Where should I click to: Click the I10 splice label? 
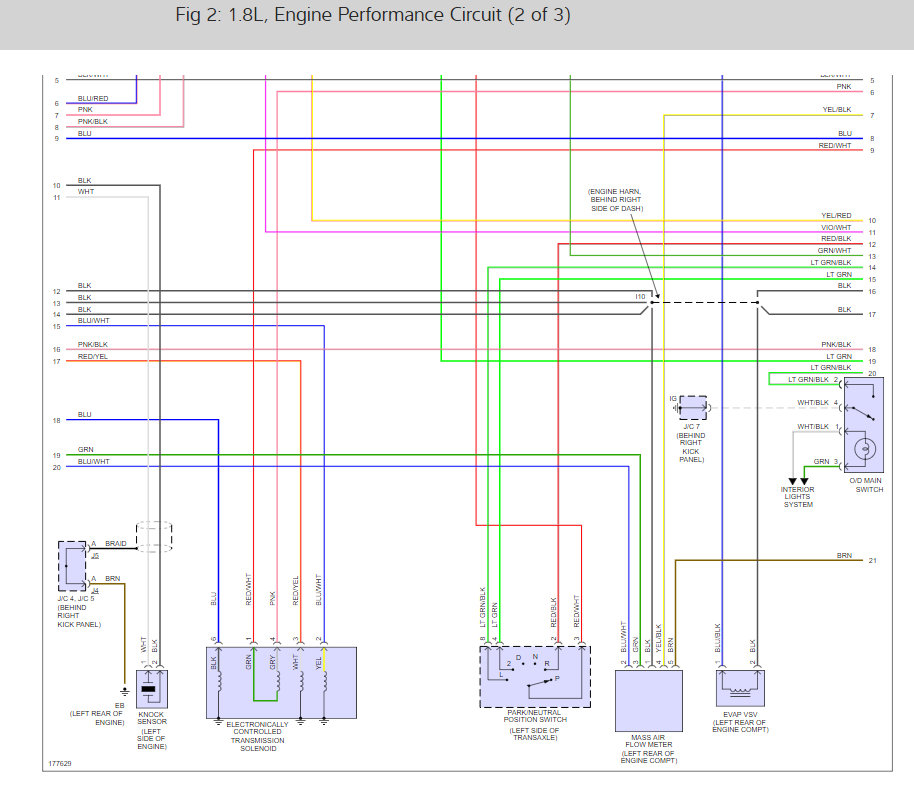point(640,297)
